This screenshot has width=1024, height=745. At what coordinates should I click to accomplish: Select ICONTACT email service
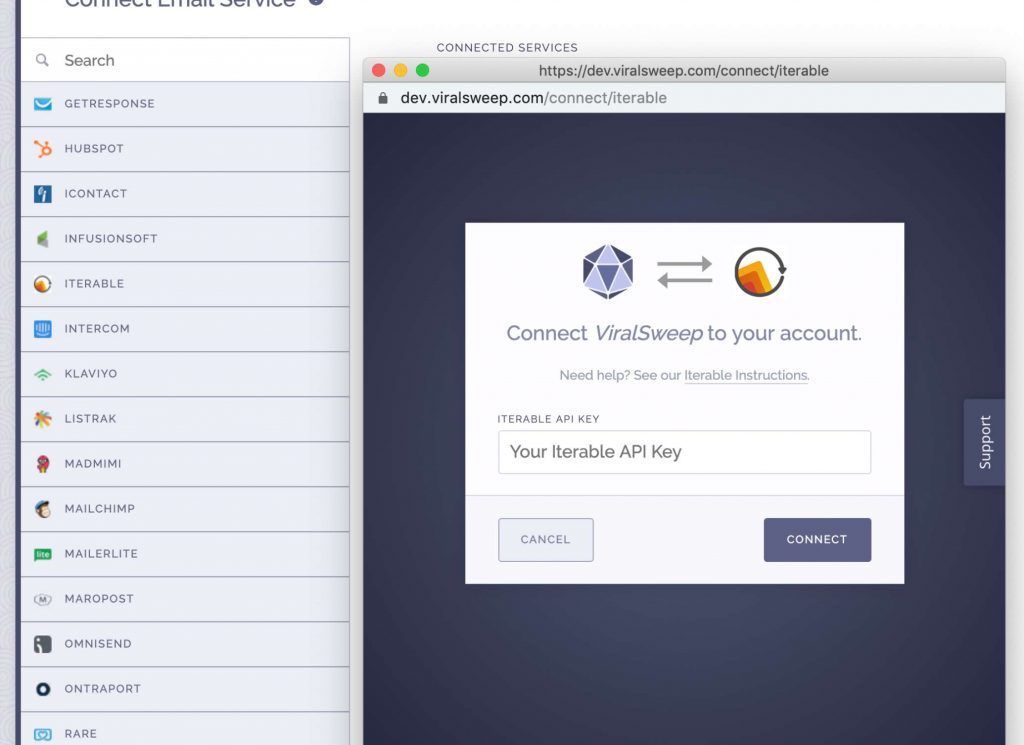[x=185, y=194]
